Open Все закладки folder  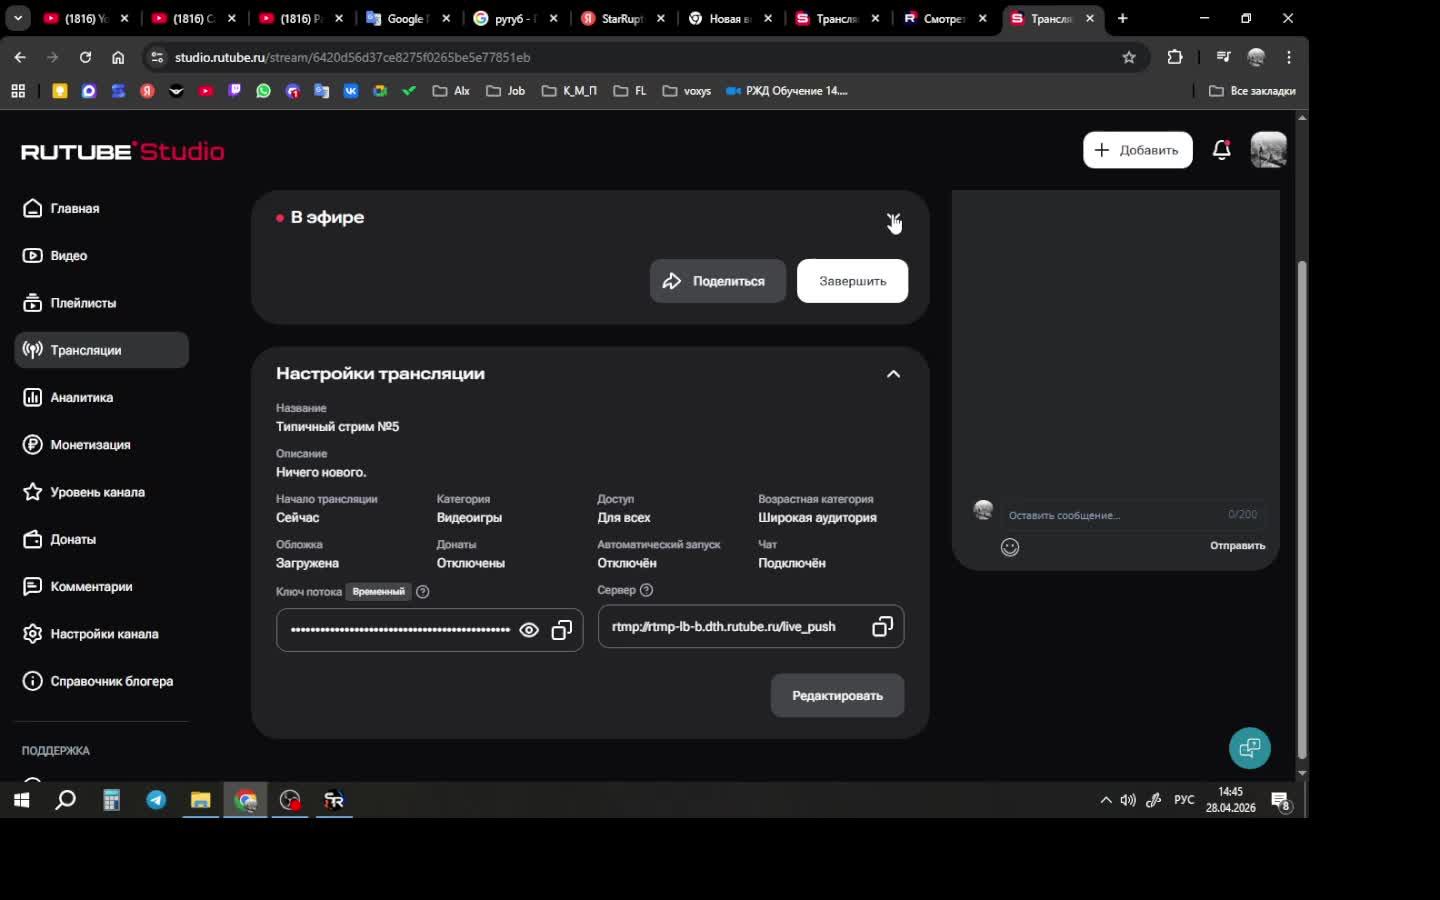[x=1252, y=91]
